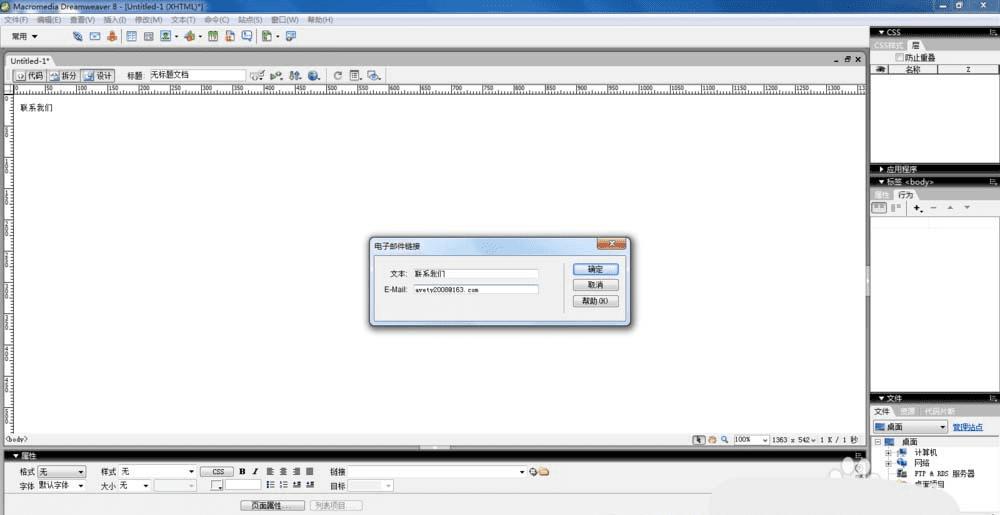Click the Tag Chooser icon

pyautogui.click(x=291, y=37)
